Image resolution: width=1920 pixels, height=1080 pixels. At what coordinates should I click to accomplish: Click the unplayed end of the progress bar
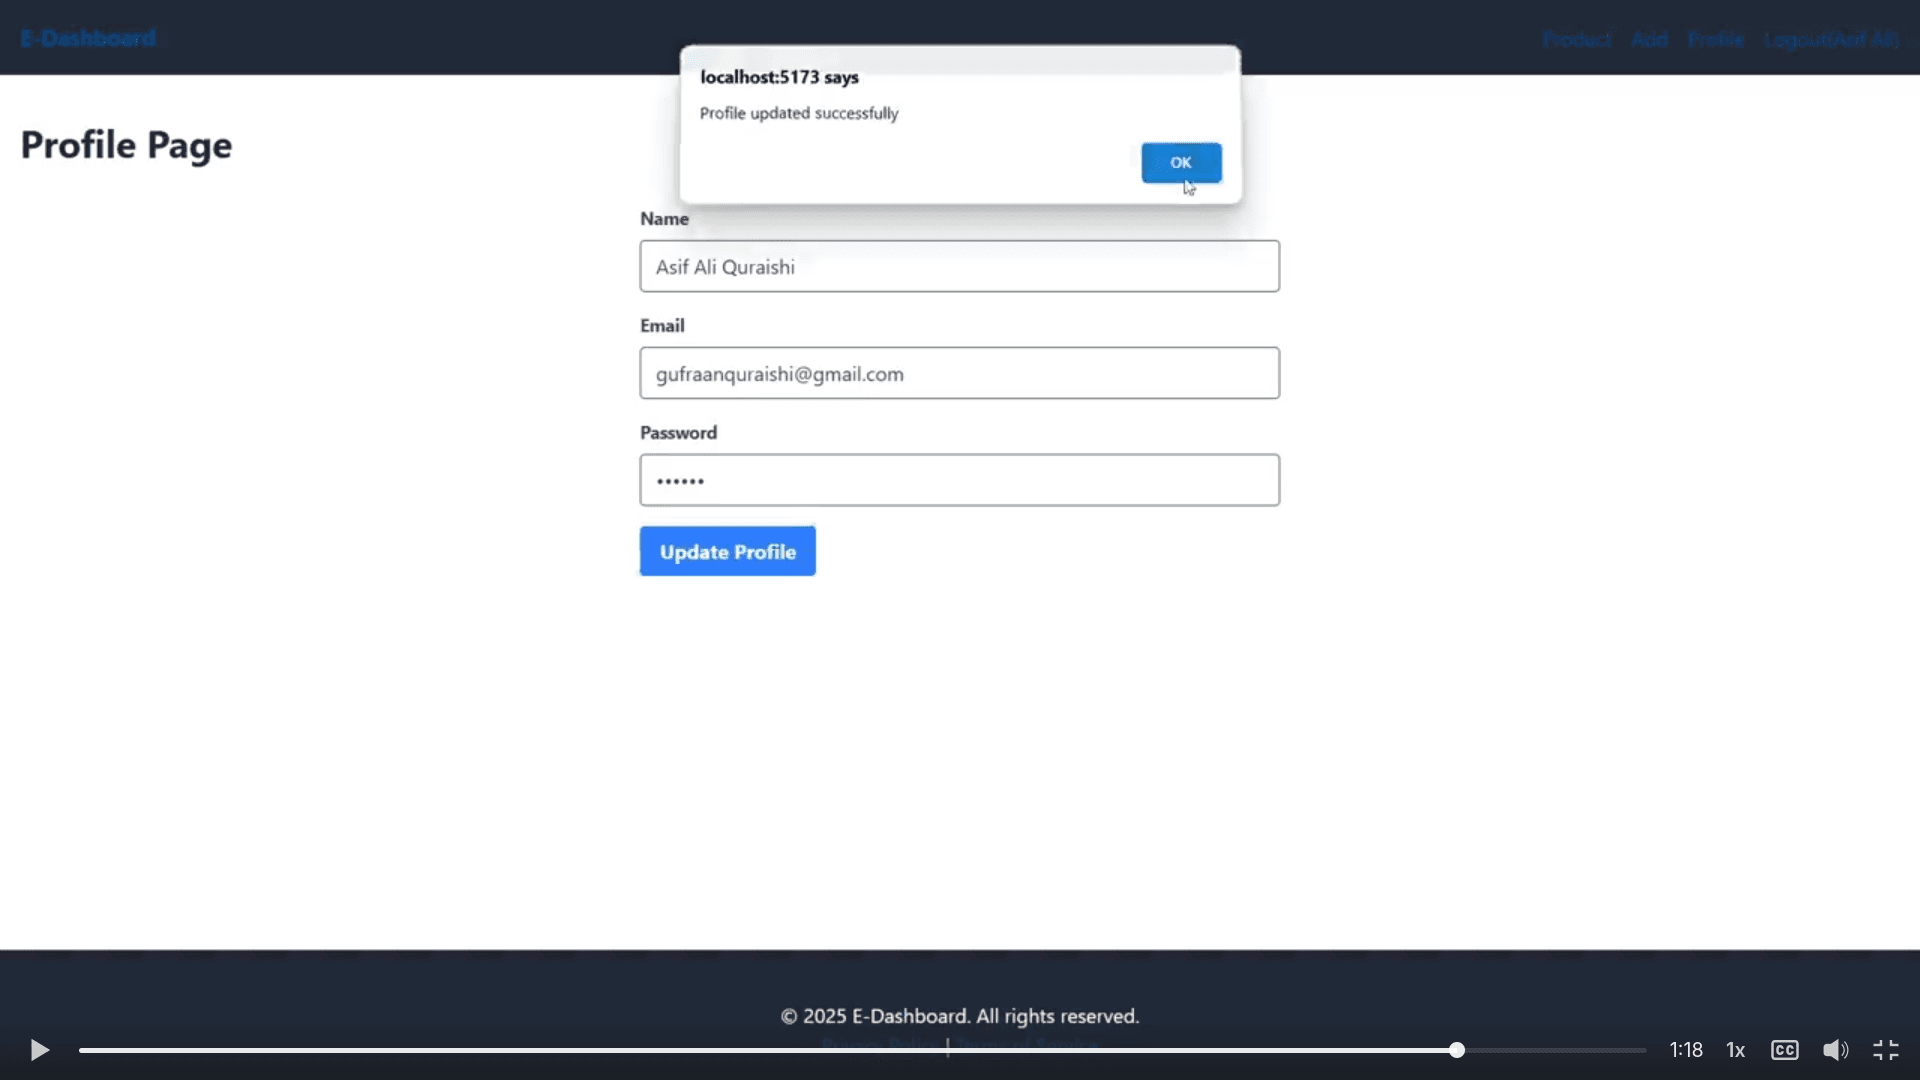1640,1050
